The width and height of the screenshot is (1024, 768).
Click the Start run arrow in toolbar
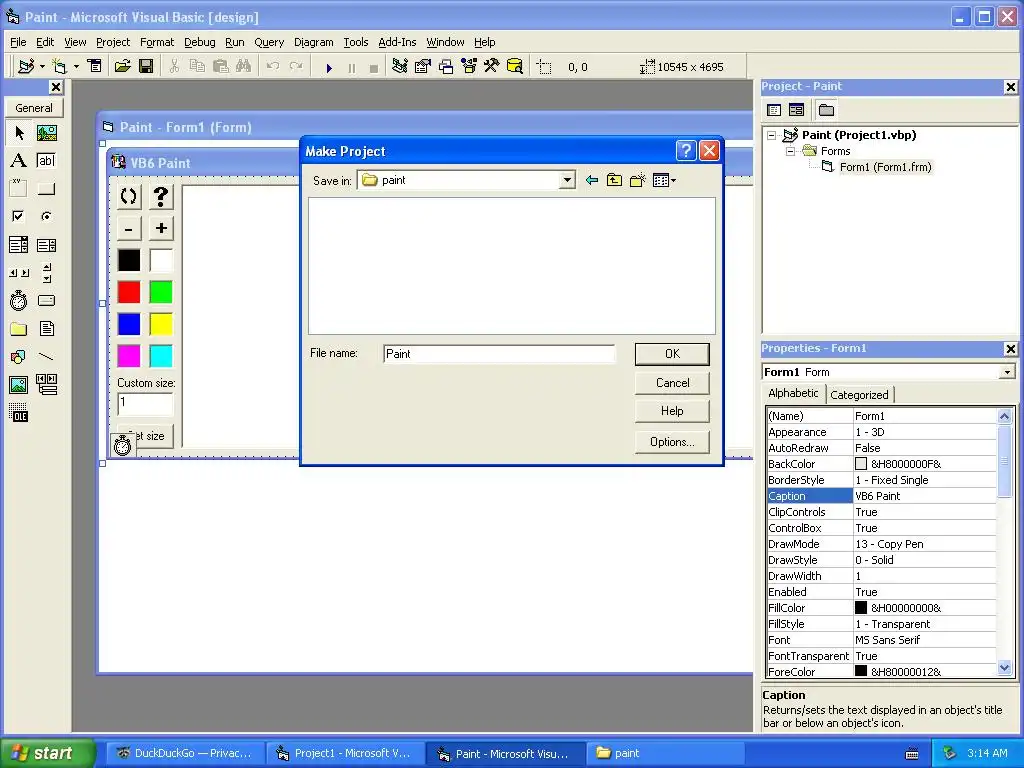tap(329, 67)
